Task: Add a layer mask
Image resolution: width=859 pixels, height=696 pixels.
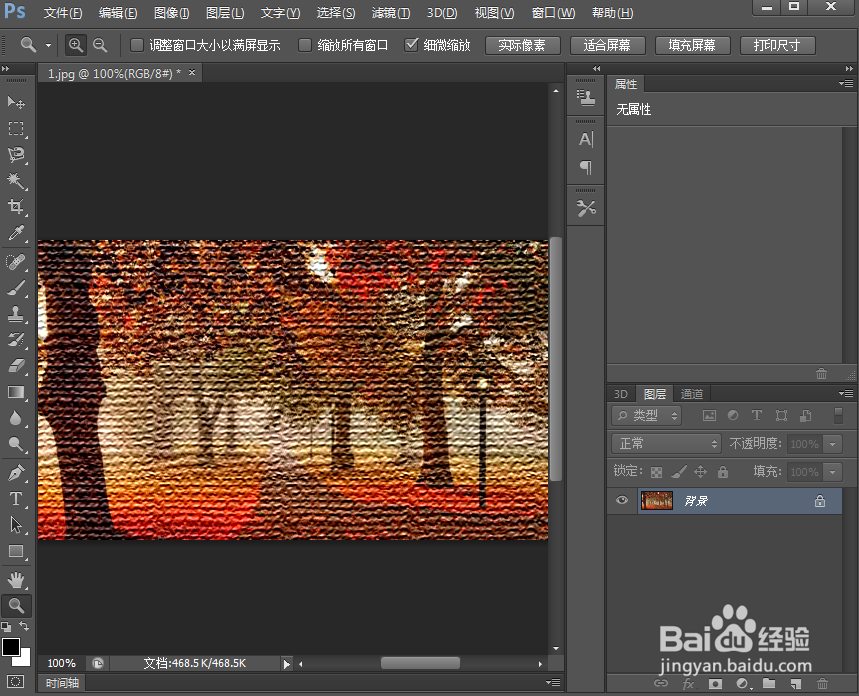Action: pos(715,683)
